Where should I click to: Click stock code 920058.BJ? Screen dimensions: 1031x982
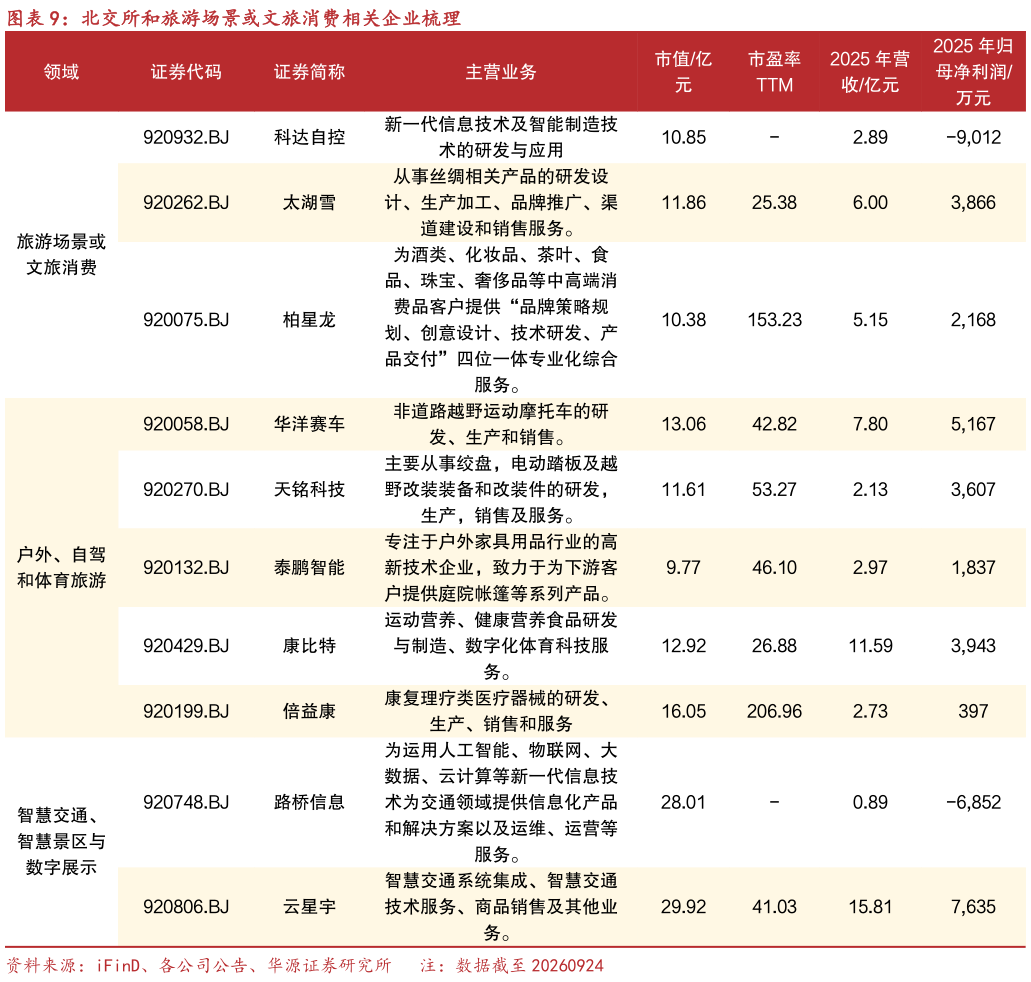tap(186, 424)
